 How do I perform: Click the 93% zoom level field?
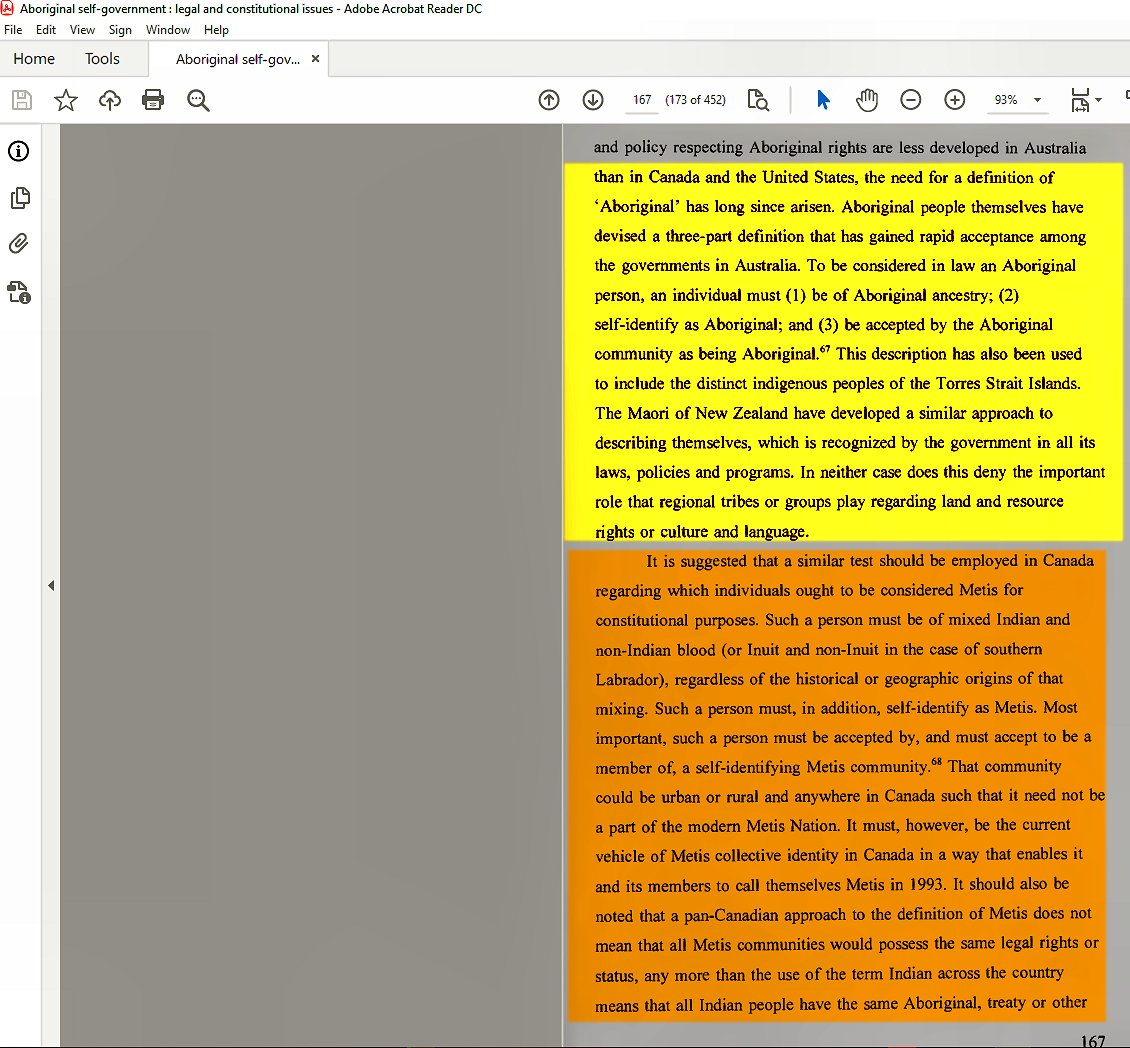coord(1006,99)
